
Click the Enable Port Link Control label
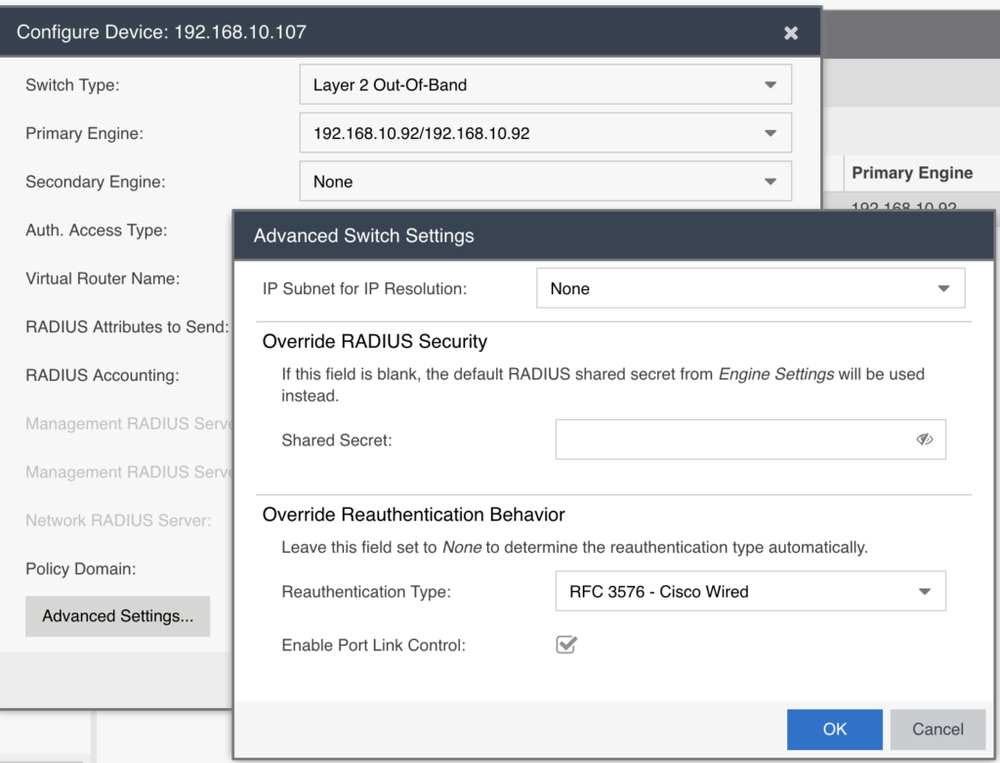374,645
